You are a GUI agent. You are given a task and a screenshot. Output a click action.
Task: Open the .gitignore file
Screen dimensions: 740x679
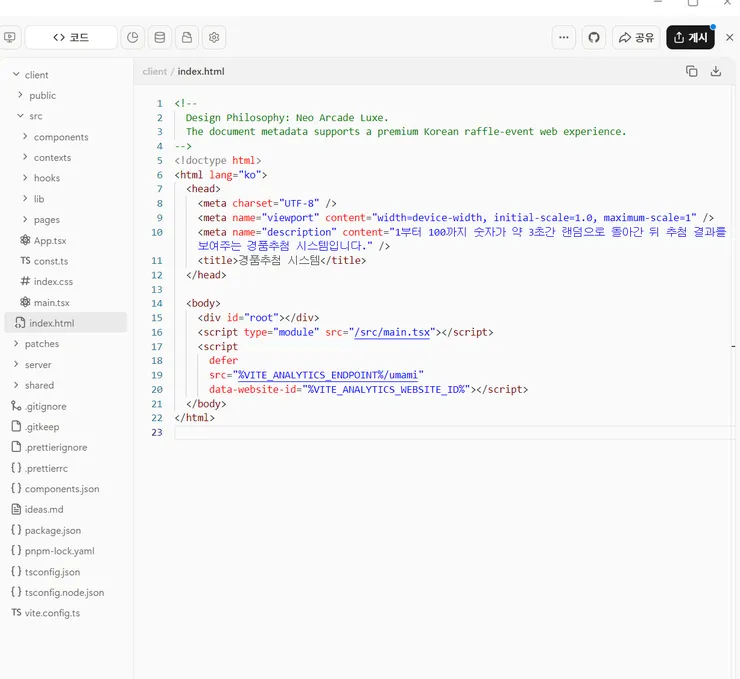pyautogui.click(x=46, y=406)
